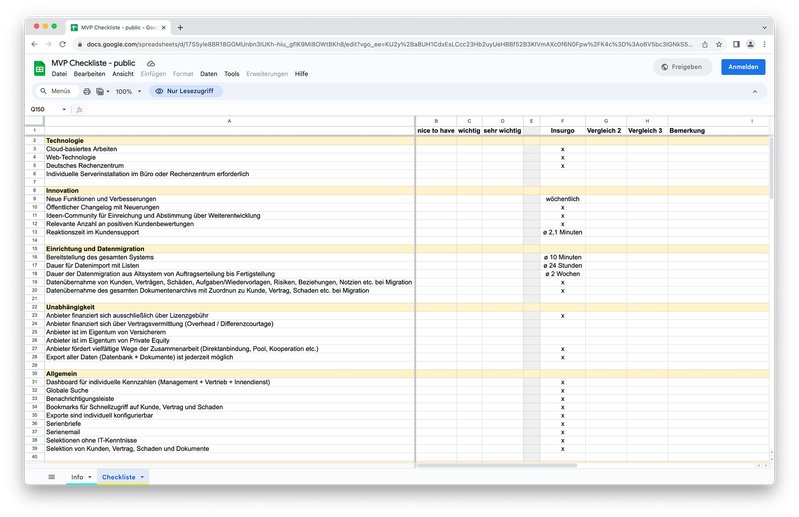Screen dimensions: 799x517
Task: Select row 30 header number
Action: (x=35, y=374)
